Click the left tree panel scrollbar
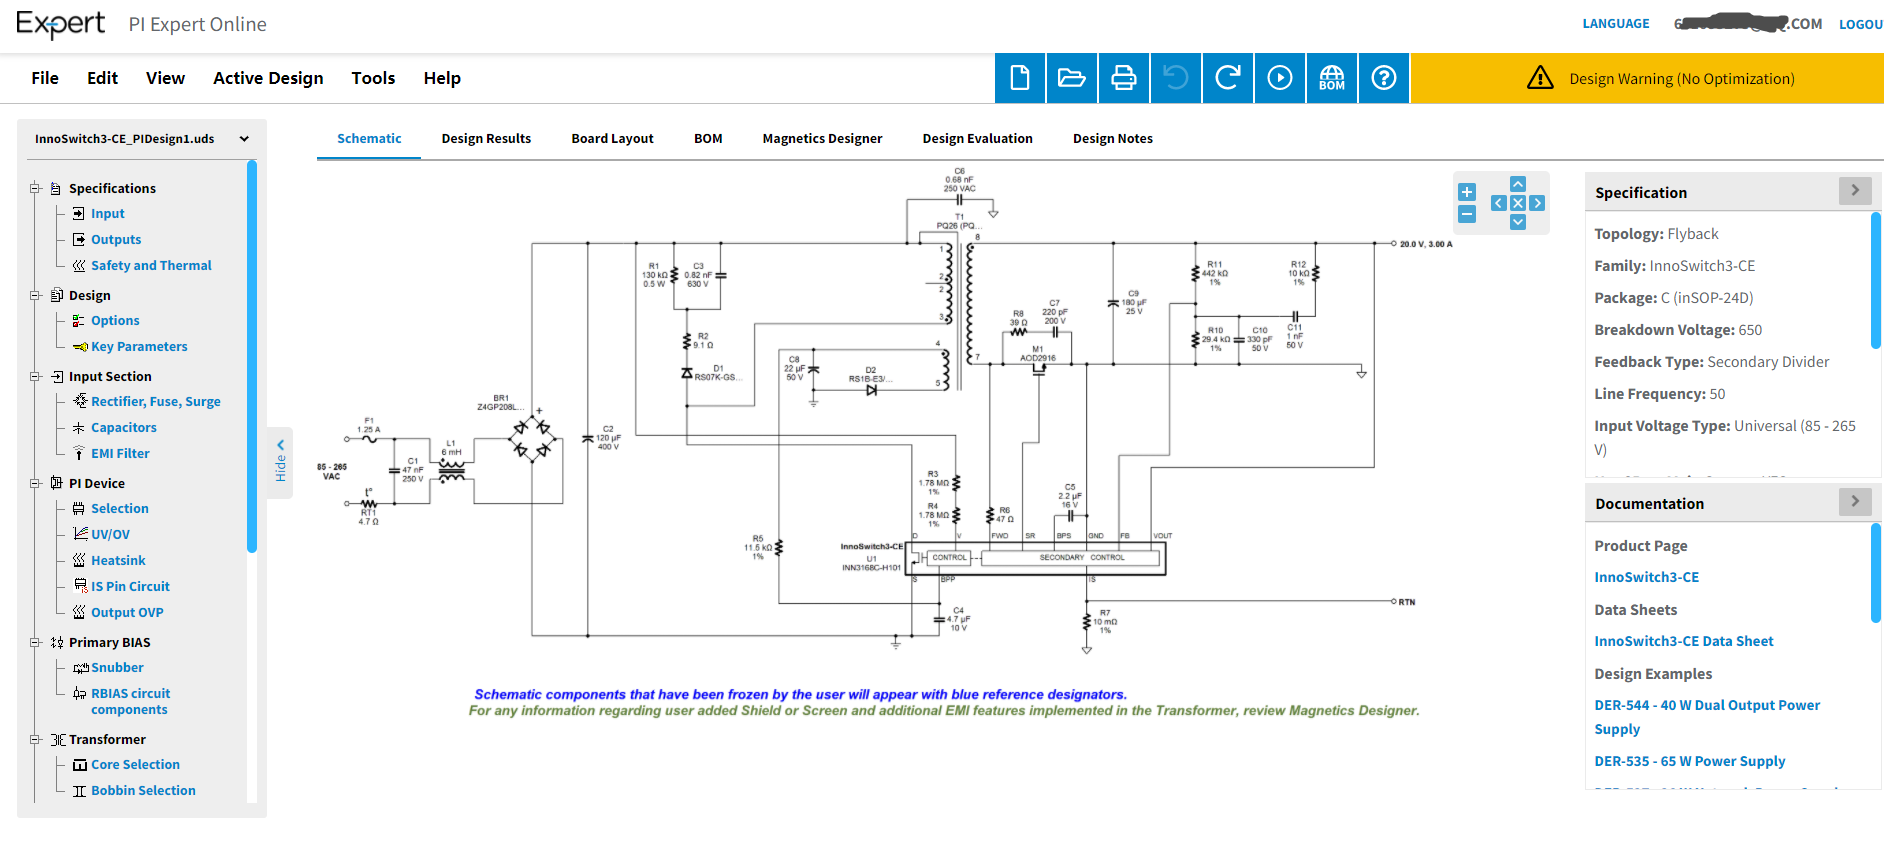1884x868 pixels. [x=252, y=357]
